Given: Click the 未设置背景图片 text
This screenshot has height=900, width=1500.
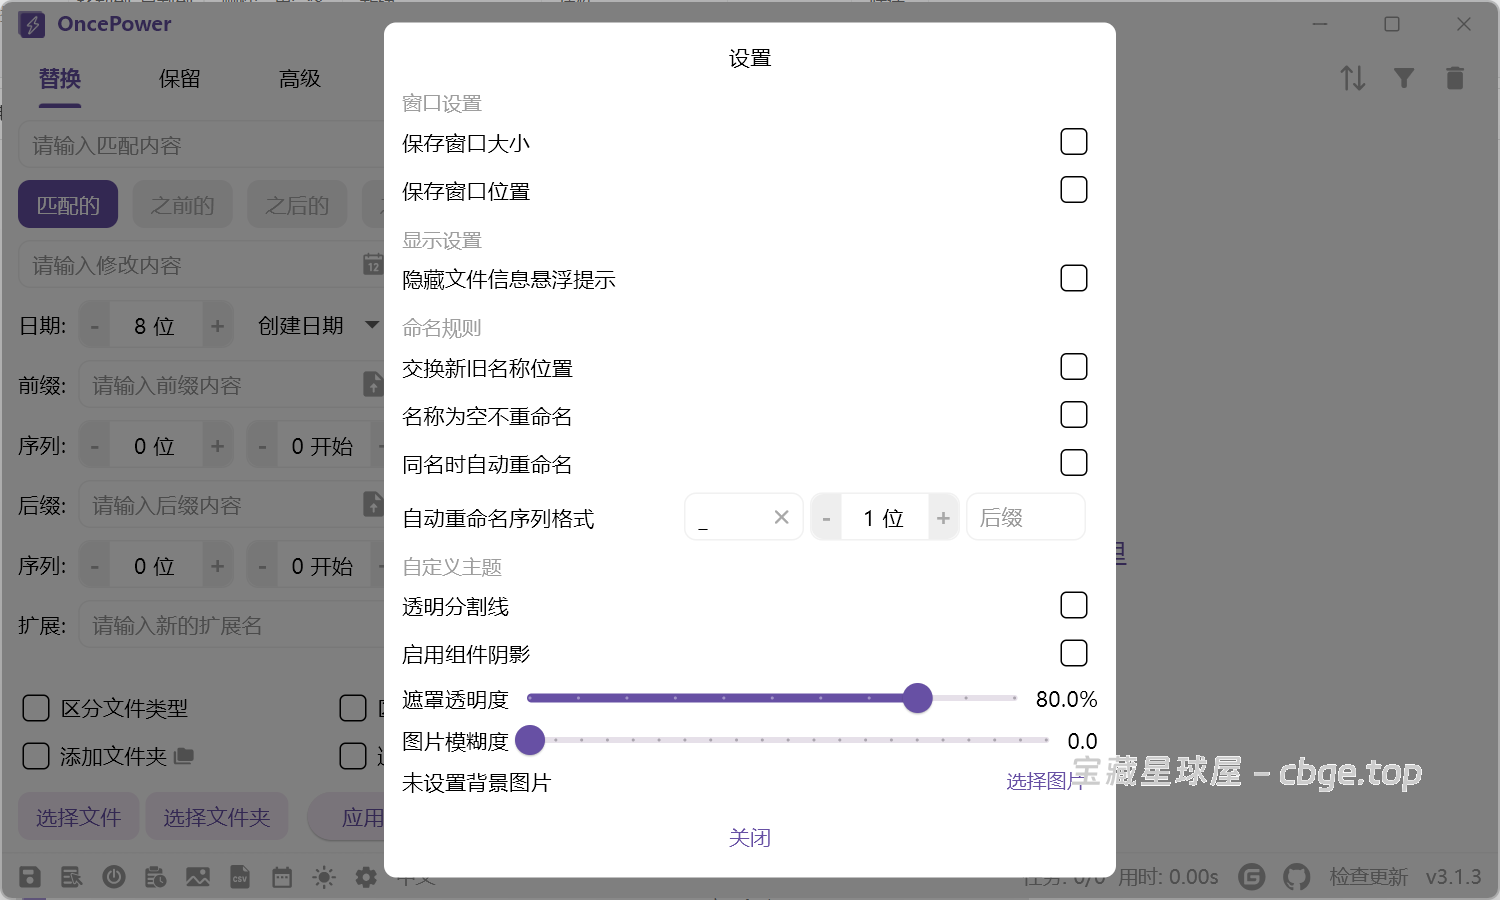Looking at the screenshot, I should click(476, 783).
